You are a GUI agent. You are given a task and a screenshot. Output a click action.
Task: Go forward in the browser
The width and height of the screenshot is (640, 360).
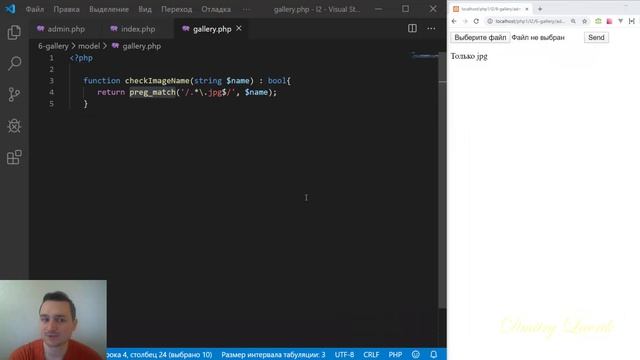[x=465, y=21]
